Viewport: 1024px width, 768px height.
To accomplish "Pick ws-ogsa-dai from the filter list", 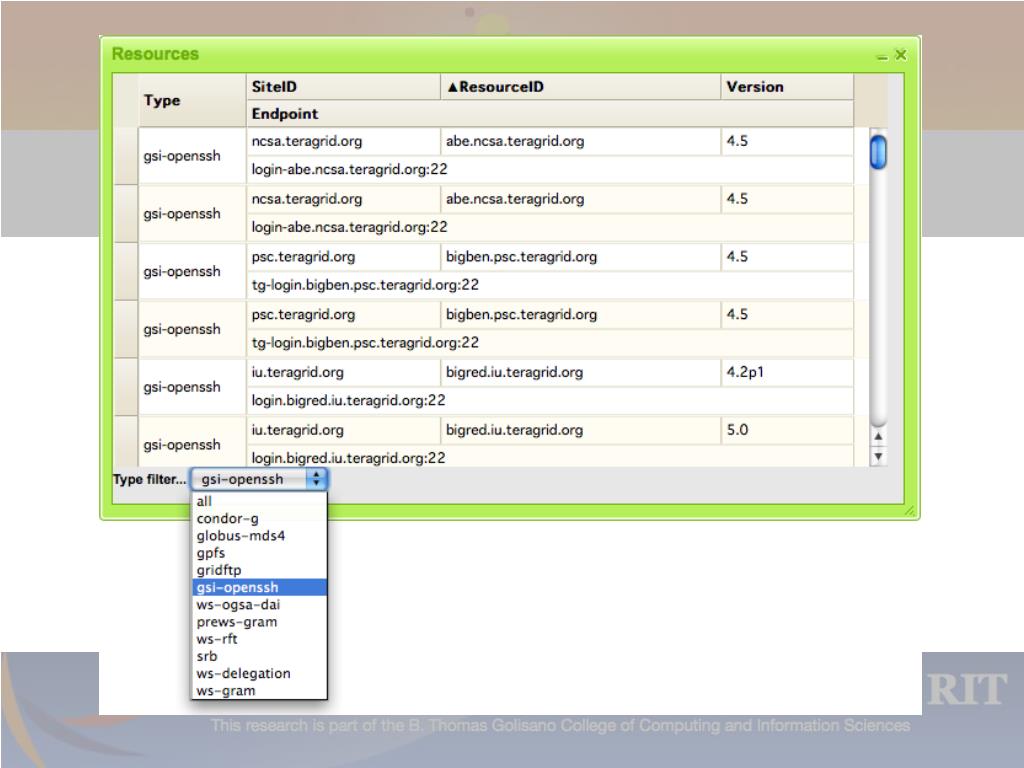I will point(259,605).
